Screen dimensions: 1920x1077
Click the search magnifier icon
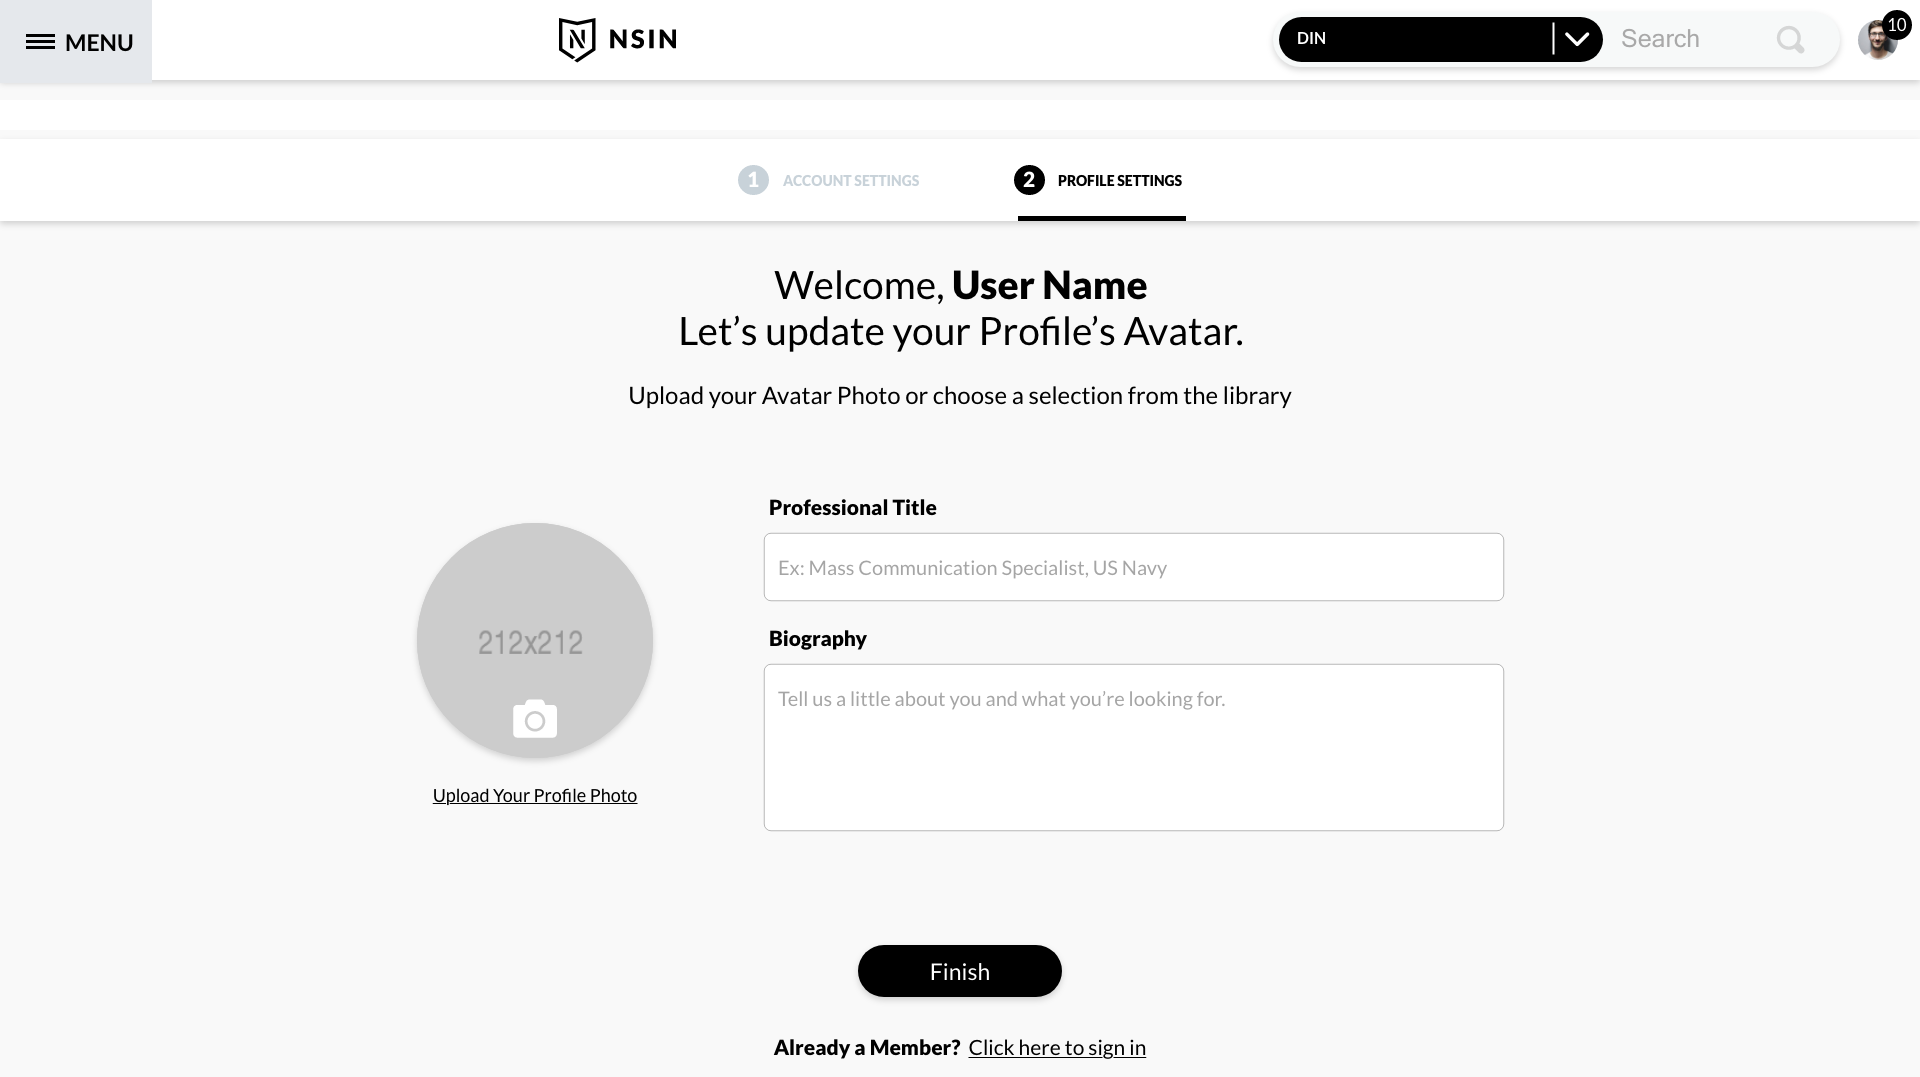[x=1790, y=40]
